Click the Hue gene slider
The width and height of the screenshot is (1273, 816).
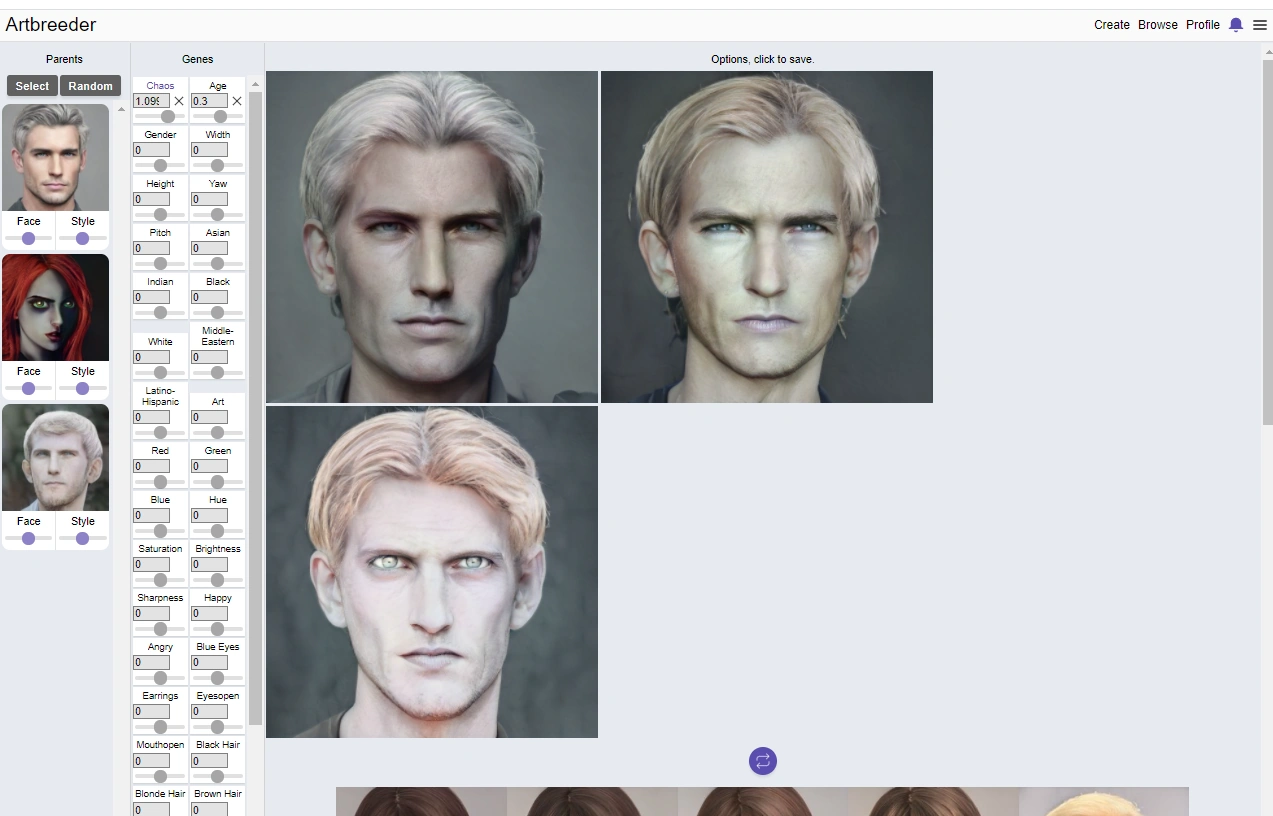tap(218, 531)
